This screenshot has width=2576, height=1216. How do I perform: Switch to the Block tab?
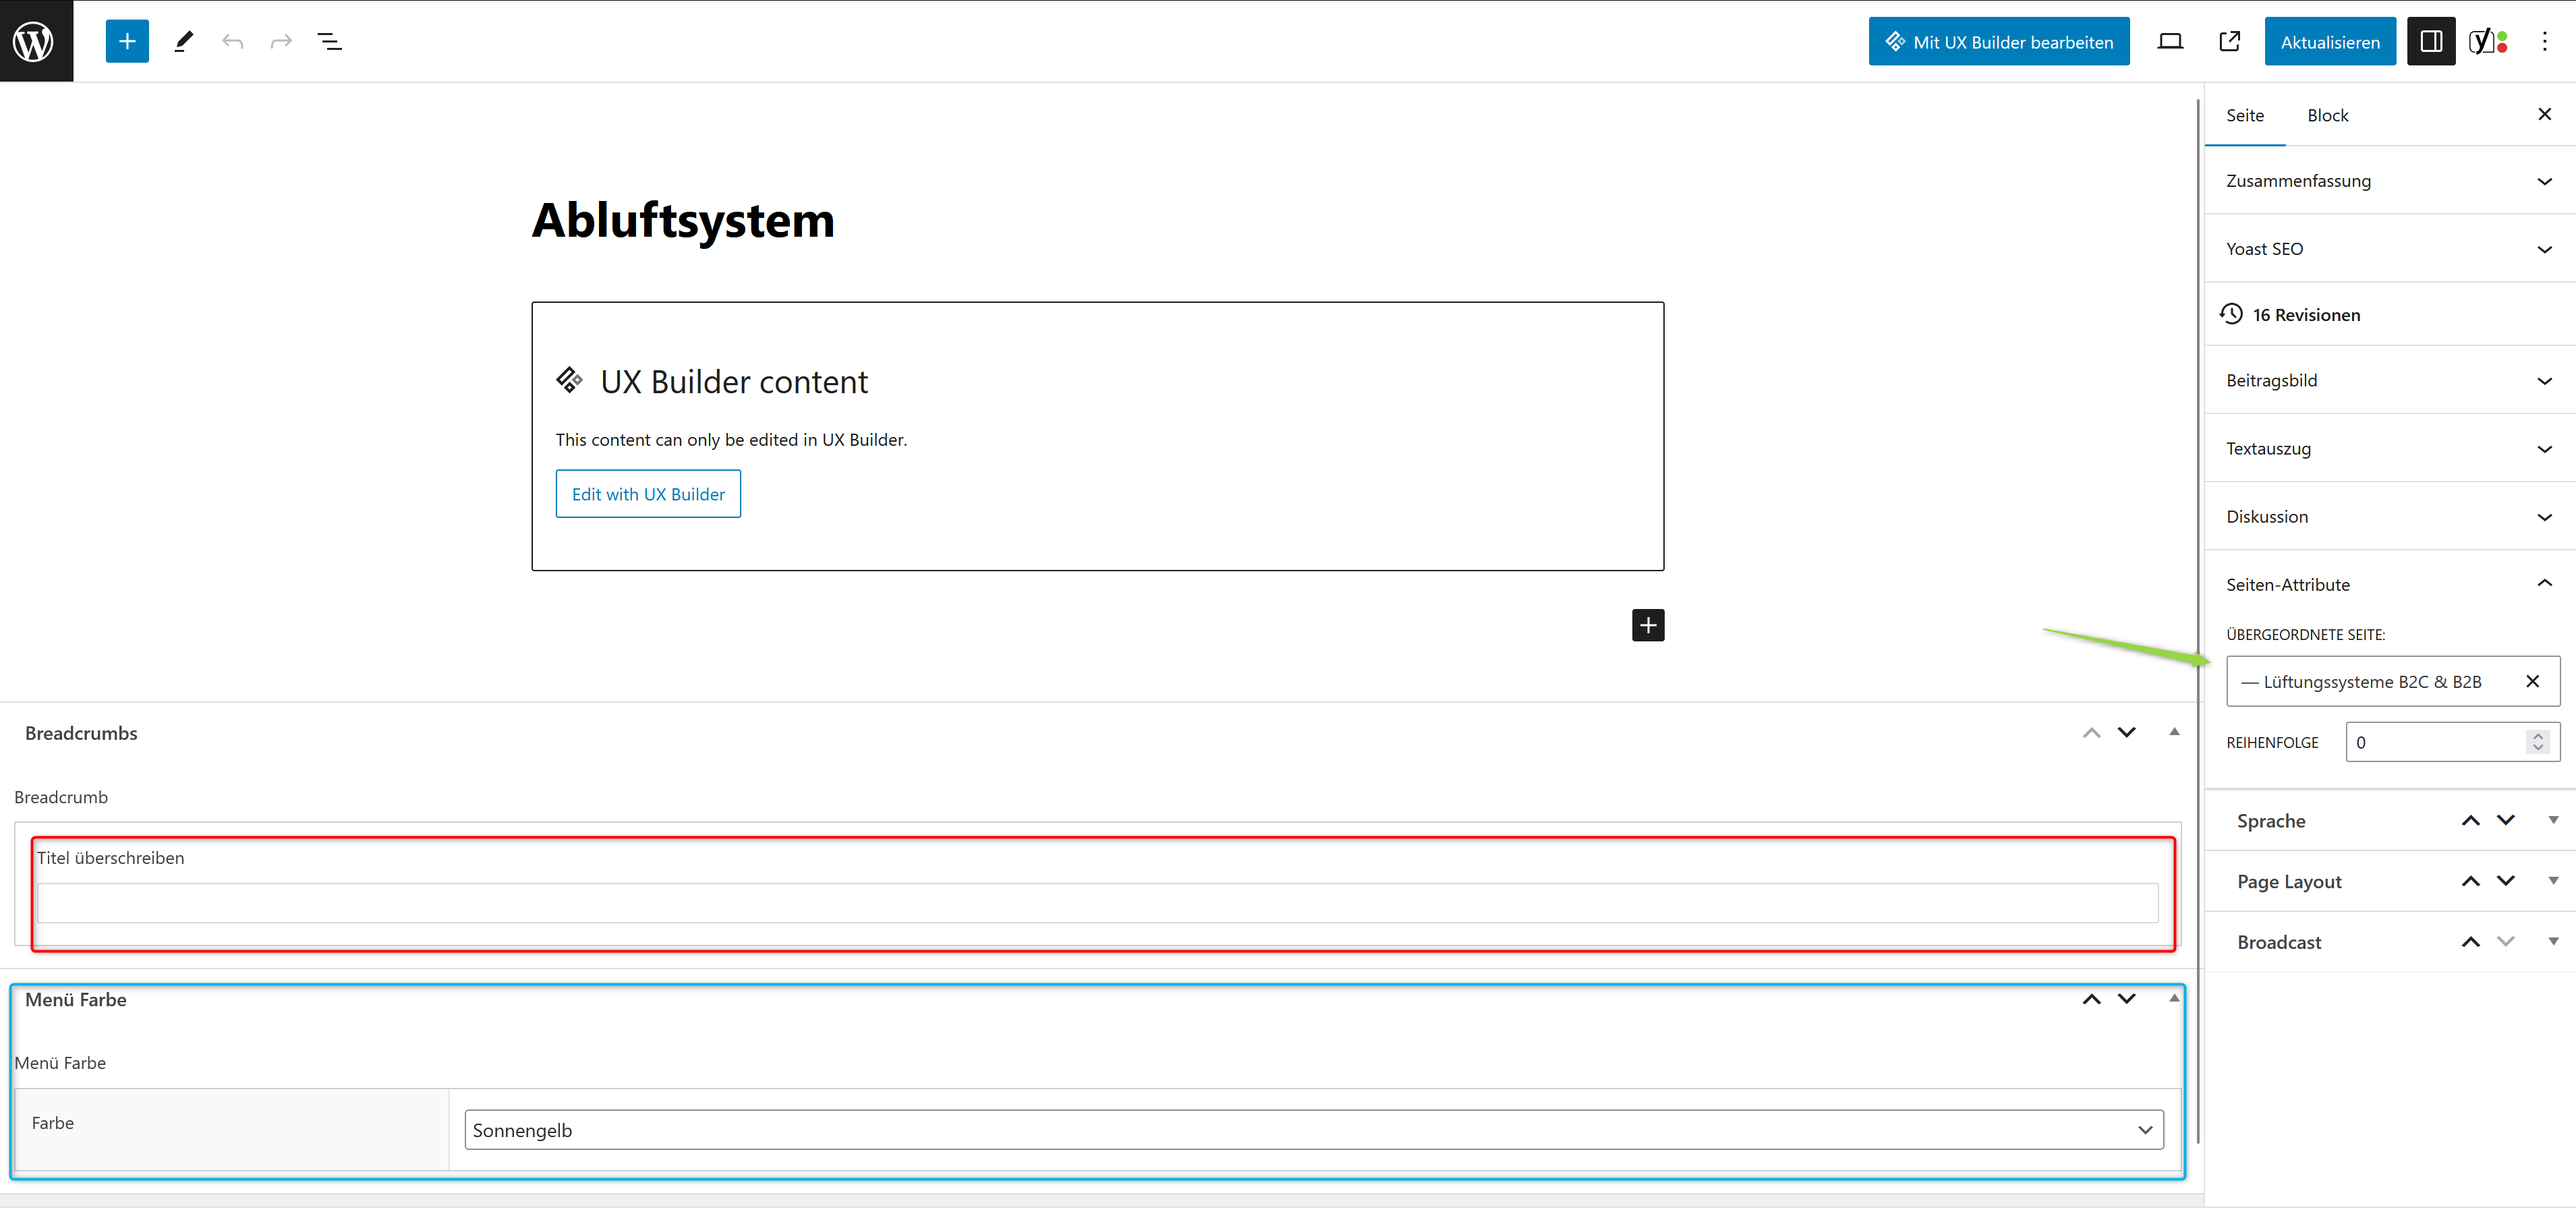pyautogui.click(x=2328, y=115)
